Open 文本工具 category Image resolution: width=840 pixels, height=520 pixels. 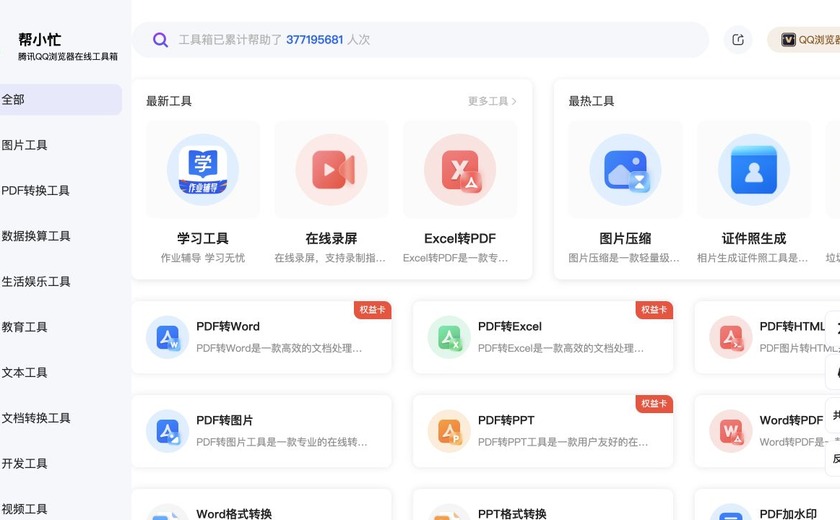click(x=24, y=373)
